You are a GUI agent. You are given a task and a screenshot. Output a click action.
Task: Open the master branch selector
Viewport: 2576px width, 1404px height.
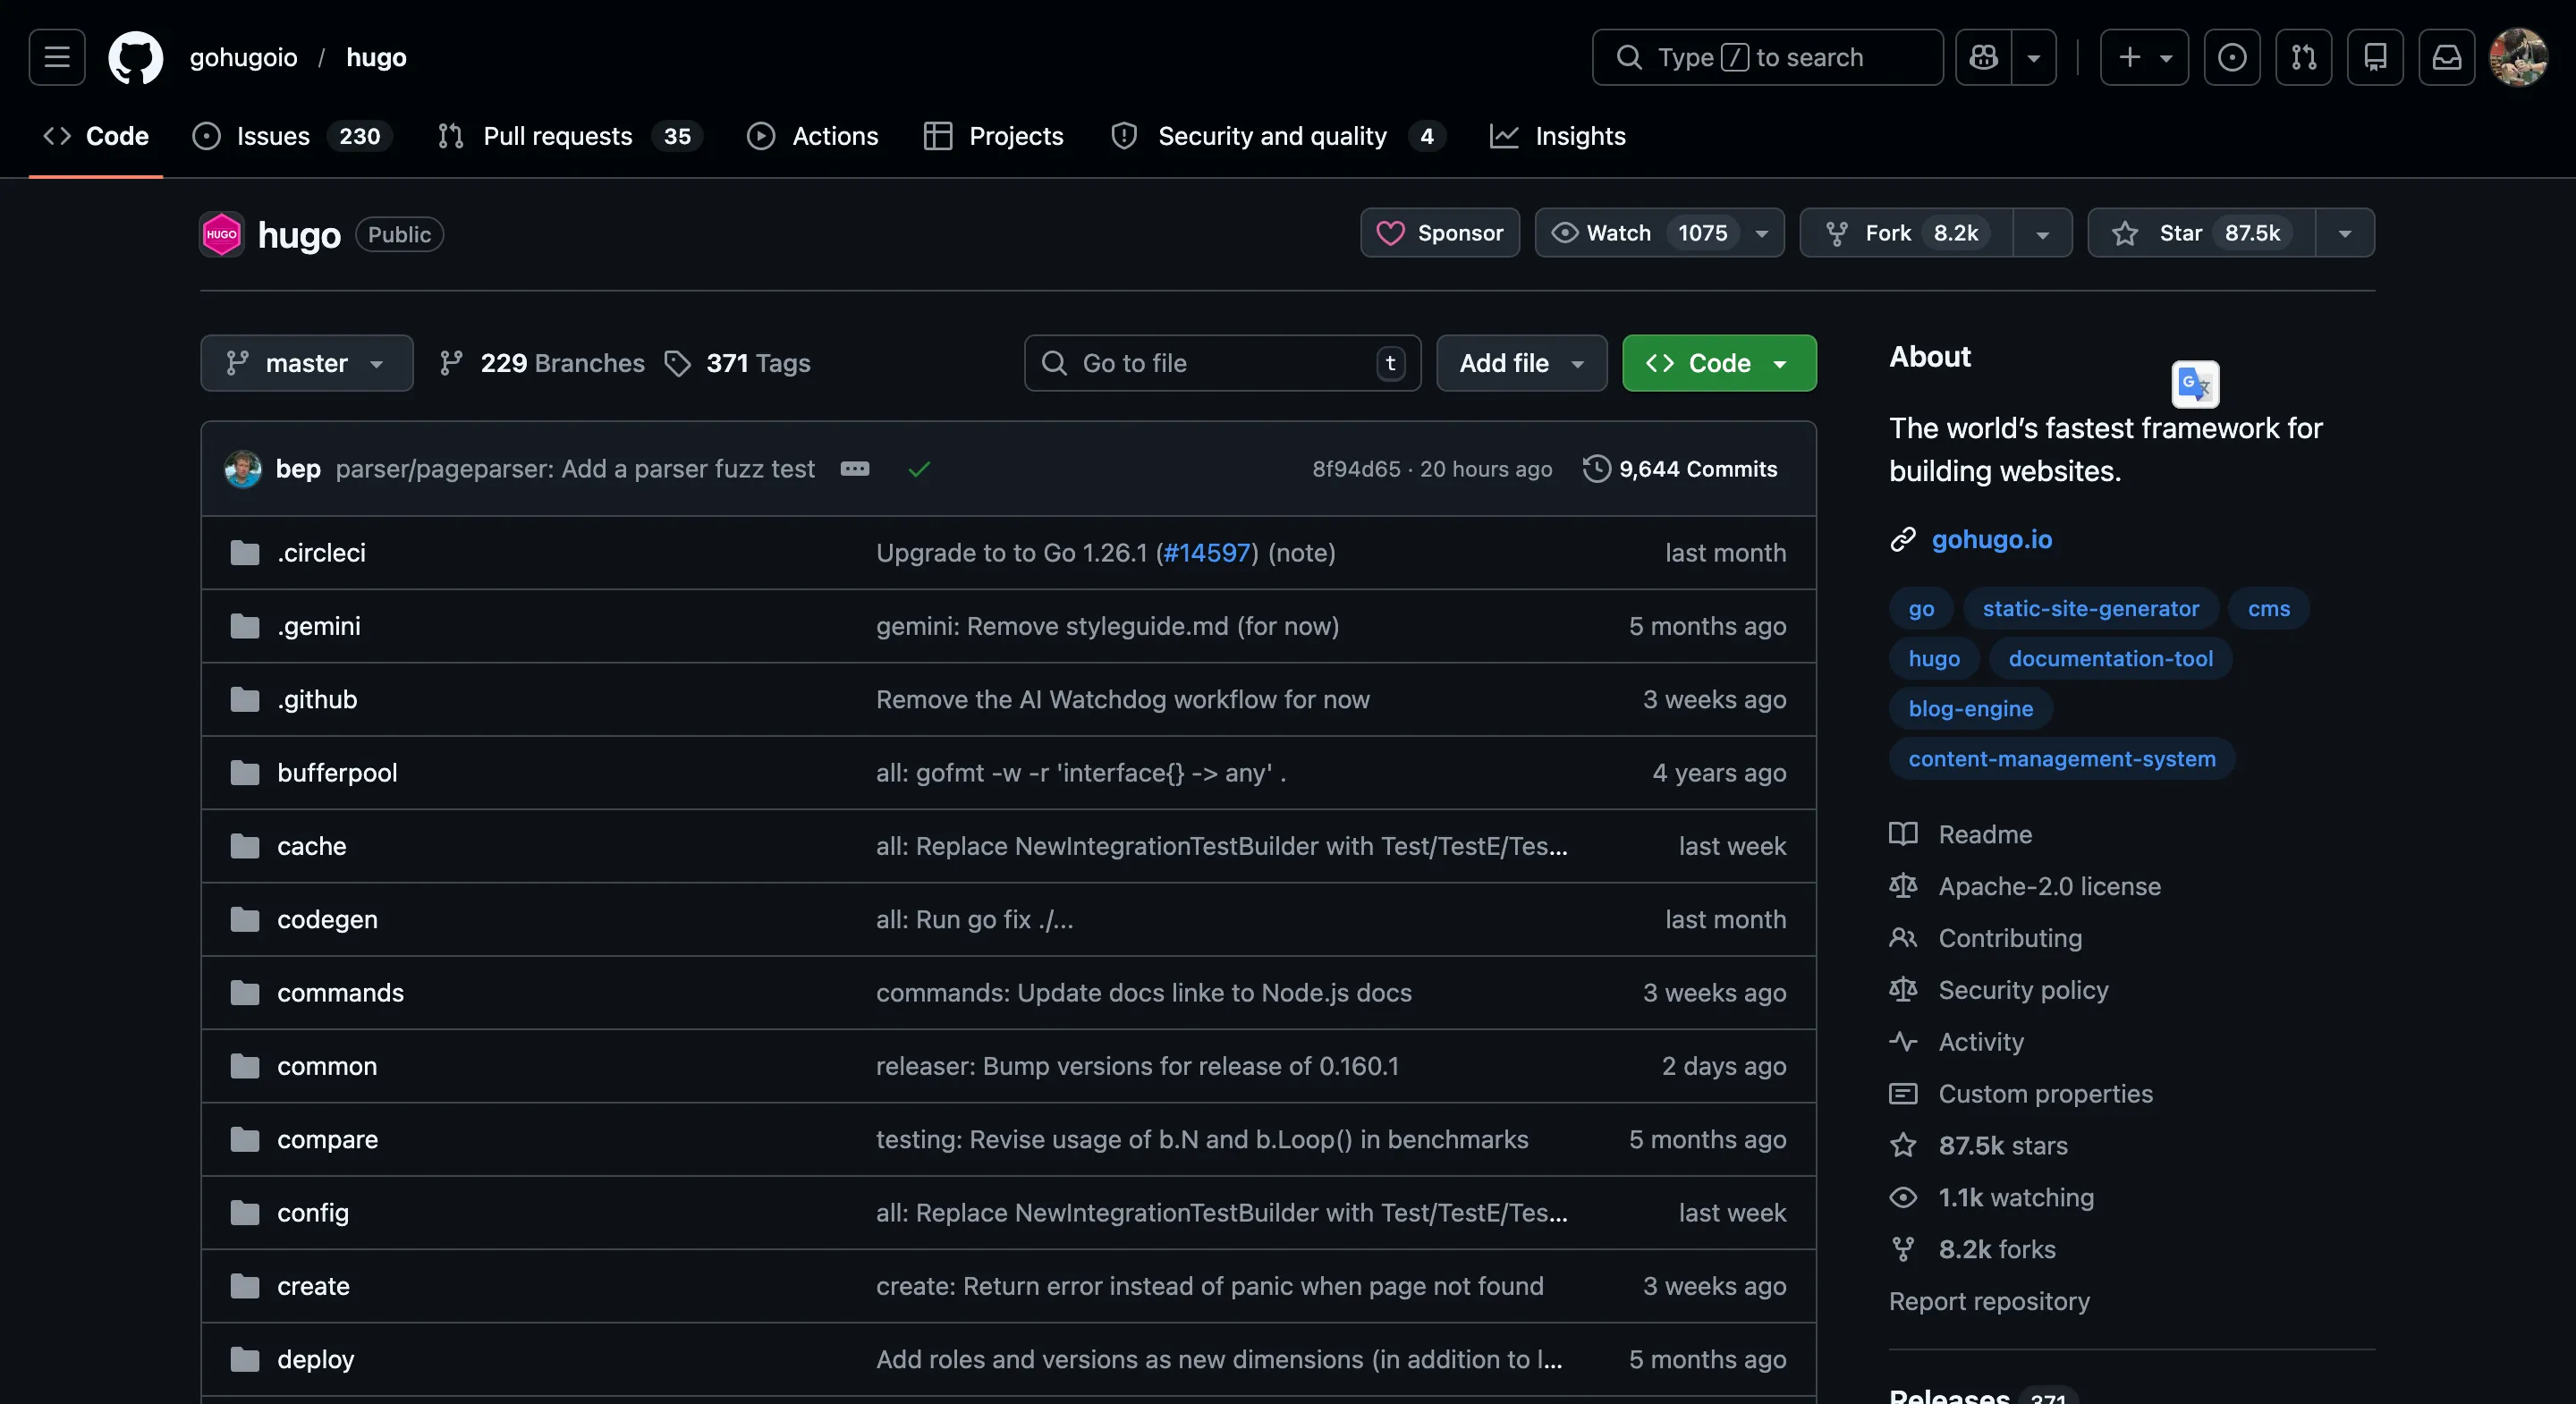(x=306, y=363)
